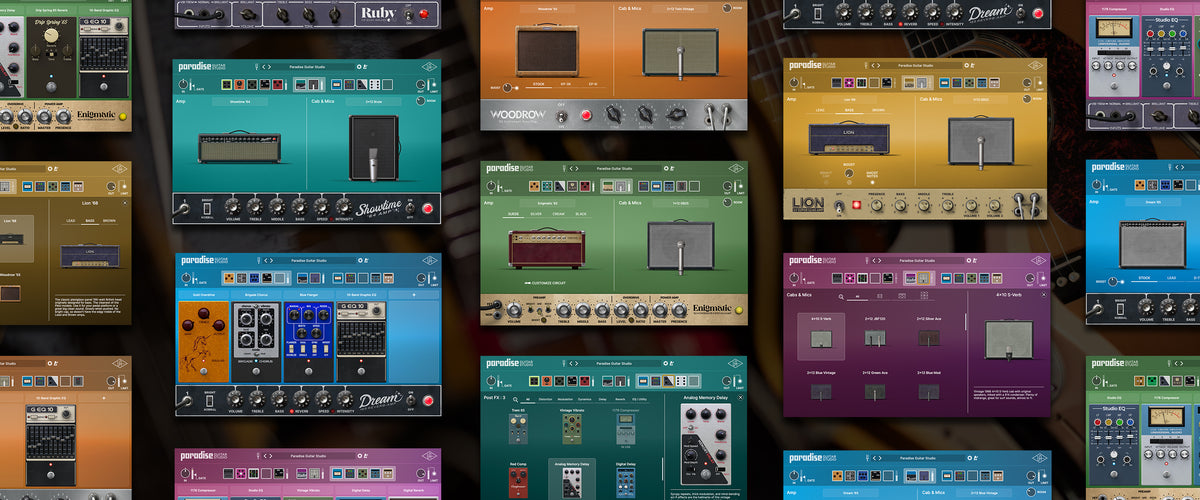Open the Modulation tab in Post FX browser
1200x500 pixels.
click(565, 399)
